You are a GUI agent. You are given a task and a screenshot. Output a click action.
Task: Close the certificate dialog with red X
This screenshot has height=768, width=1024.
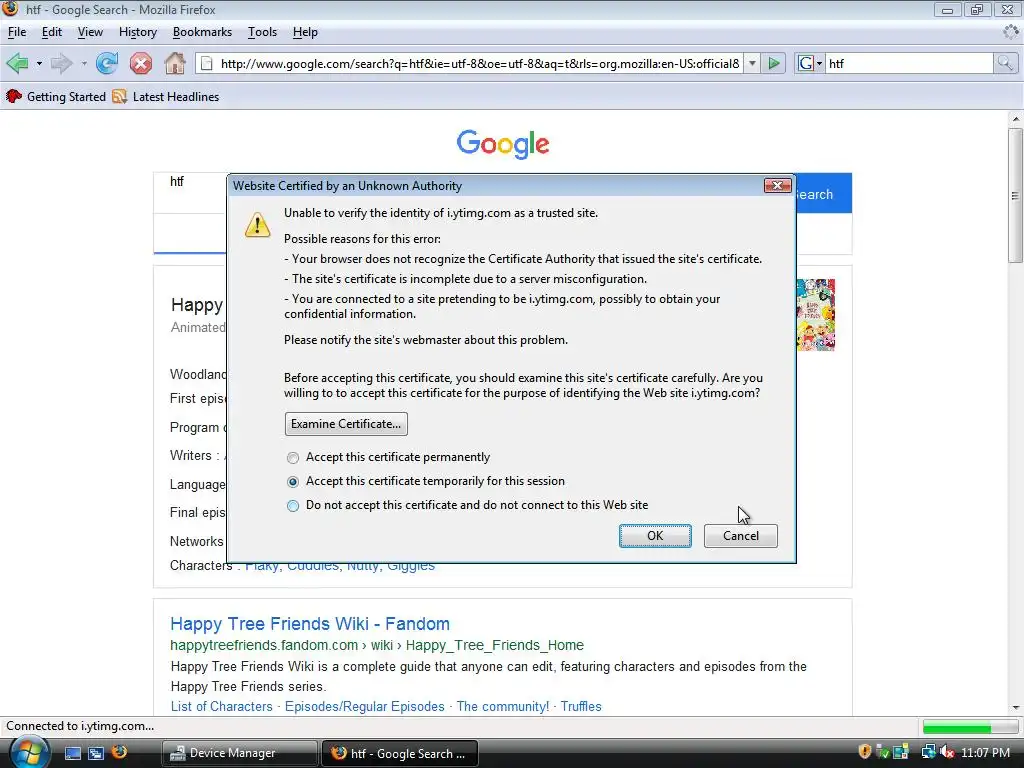click(x=778, y=185)
